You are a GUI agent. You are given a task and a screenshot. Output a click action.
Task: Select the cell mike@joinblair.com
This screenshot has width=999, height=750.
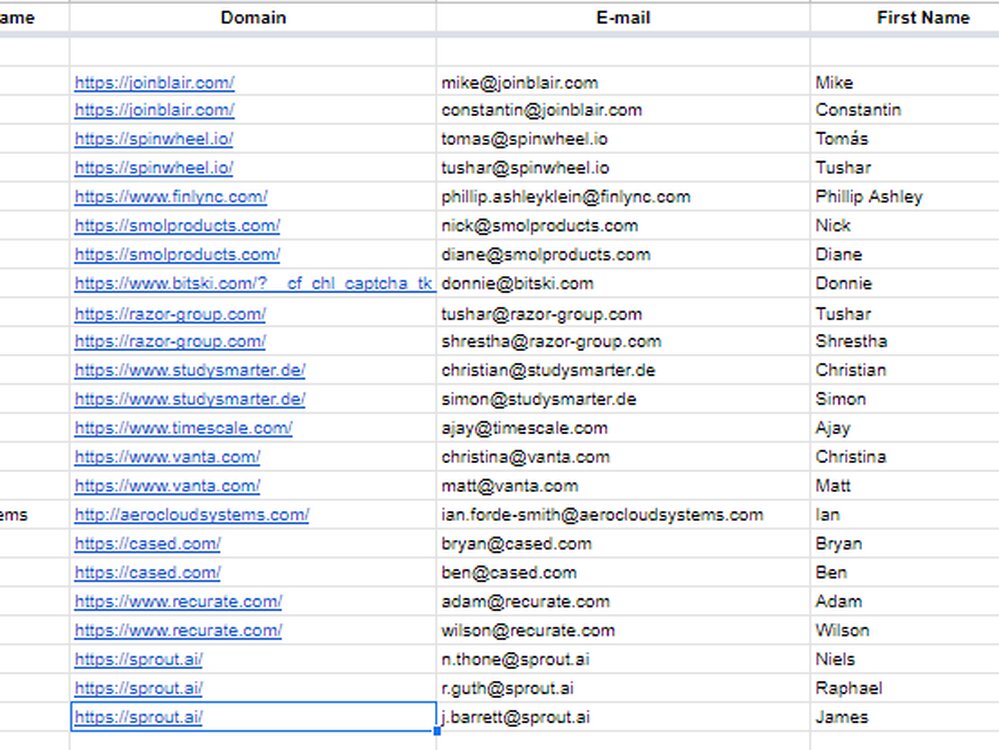click(623, 83)
